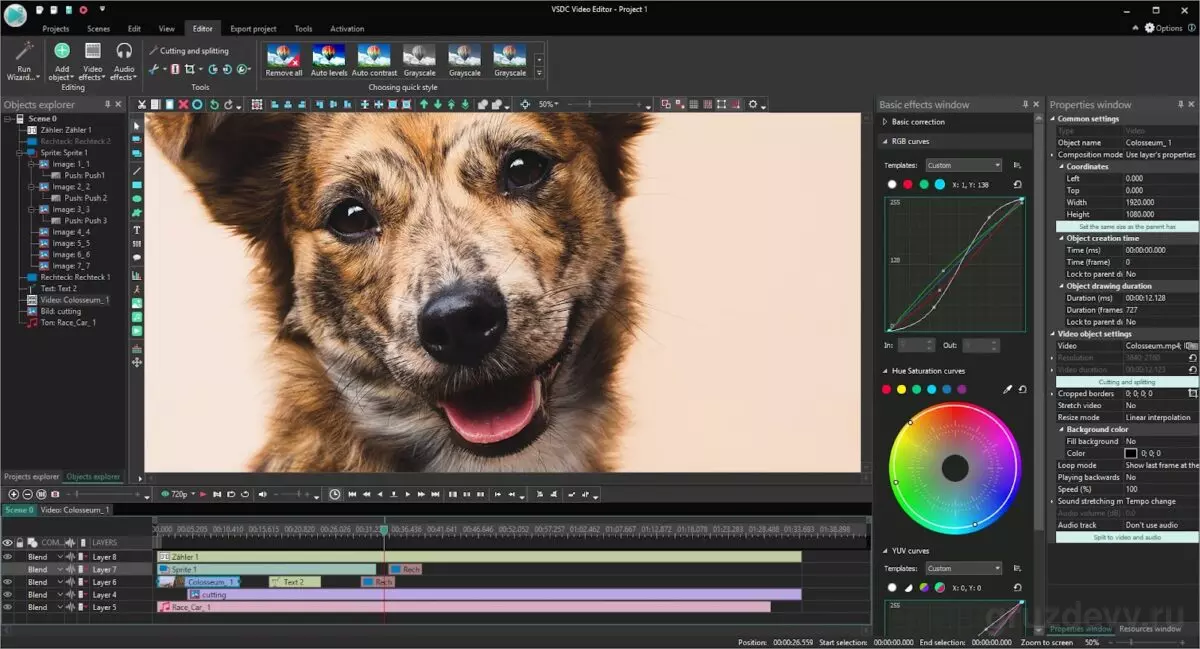The height and width of the screenshot is (649, 1200).
Task: Toggle visibility eye for Layer 5
Action: pos(8,607)
